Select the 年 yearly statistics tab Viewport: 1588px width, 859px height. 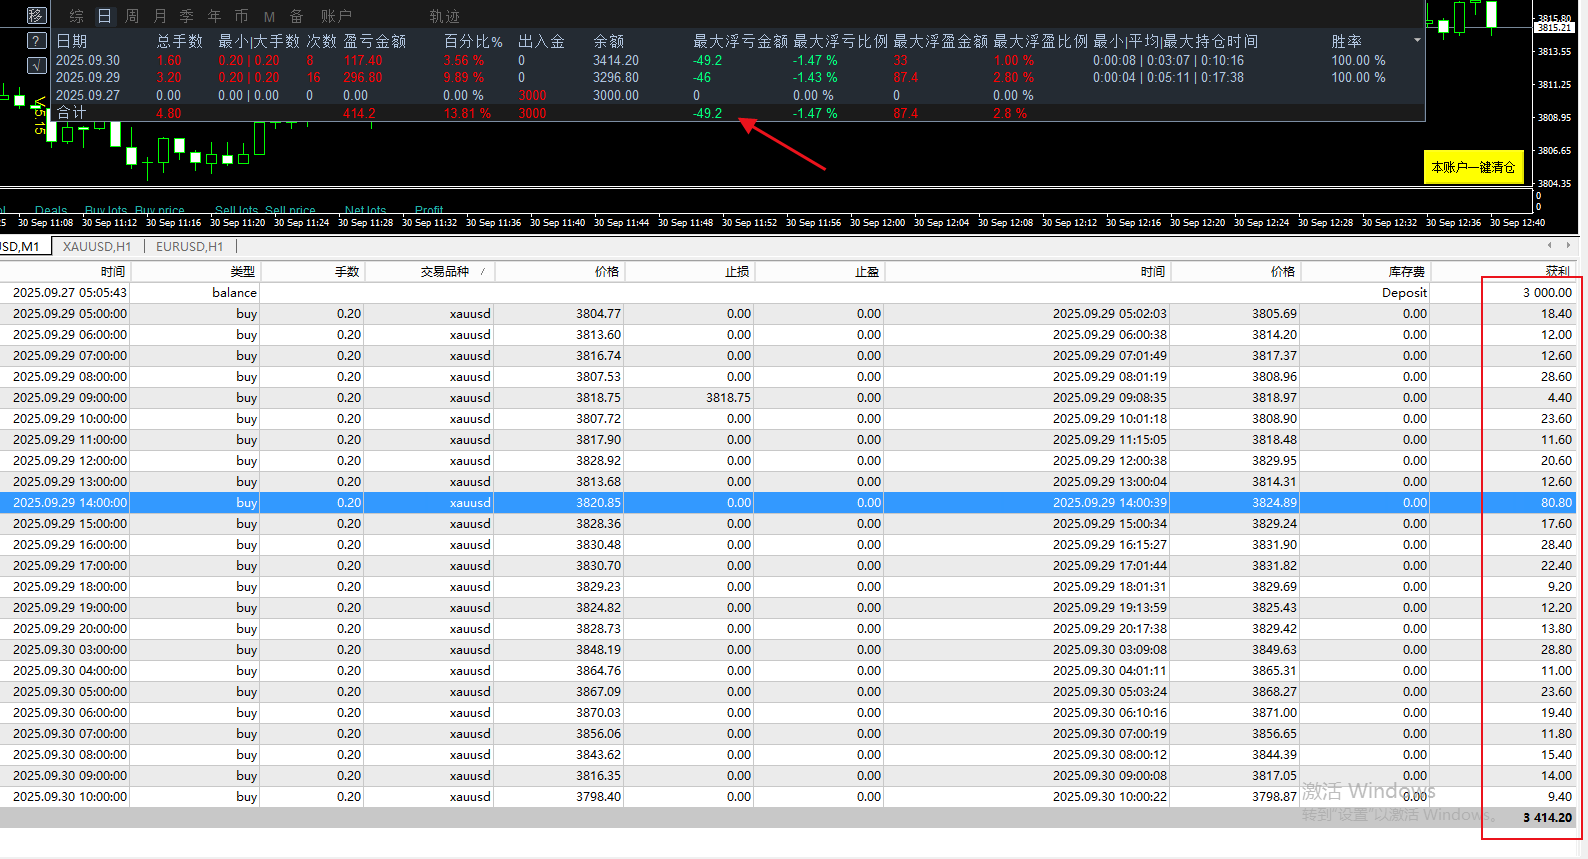pyautogui.click(x=214, y=16)
